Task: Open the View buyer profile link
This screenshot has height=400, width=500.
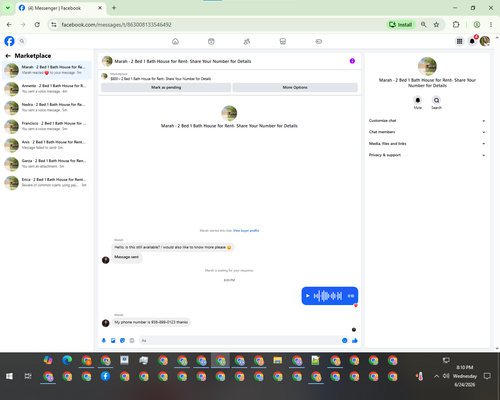Action: (x=246, y=231)
